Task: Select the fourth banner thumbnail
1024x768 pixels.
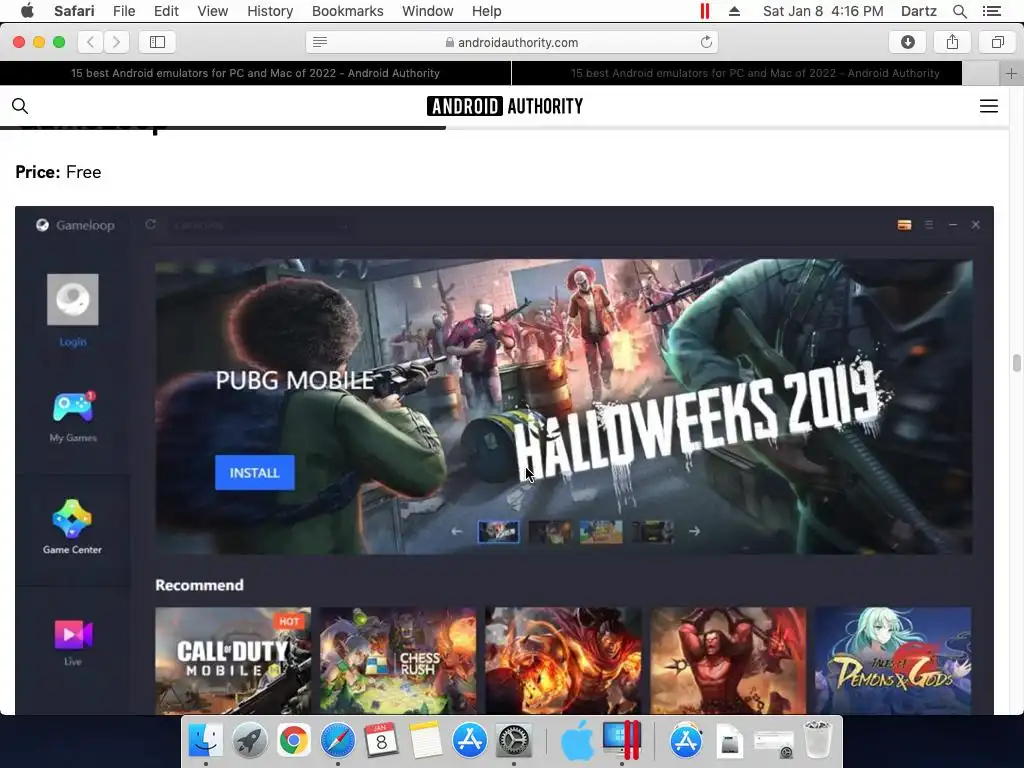Action: tap(653, 532)
